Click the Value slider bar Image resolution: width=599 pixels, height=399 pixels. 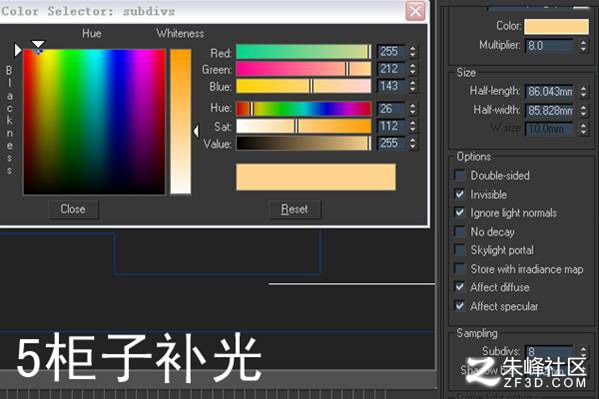(304, 143)
